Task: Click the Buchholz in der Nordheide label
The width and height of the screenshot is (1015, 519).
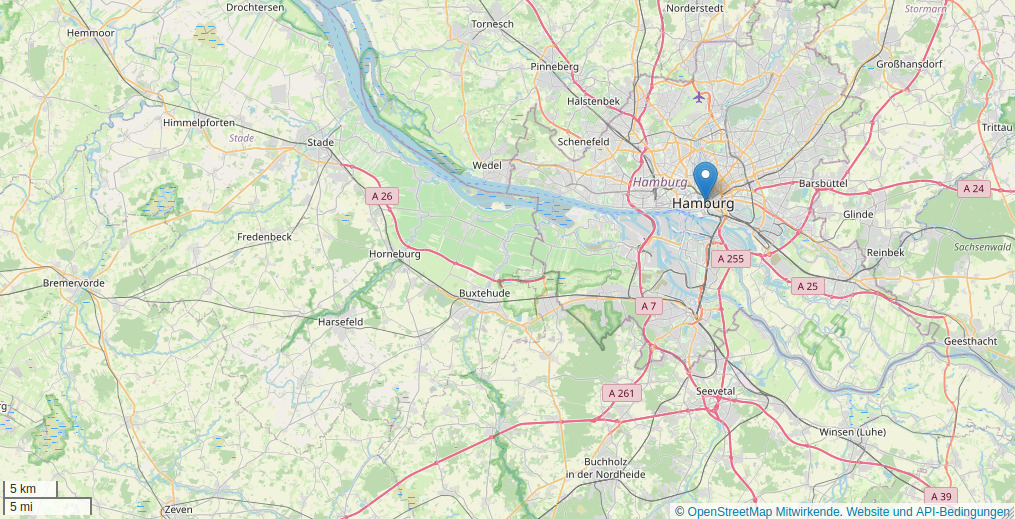Action: [615, 468]
